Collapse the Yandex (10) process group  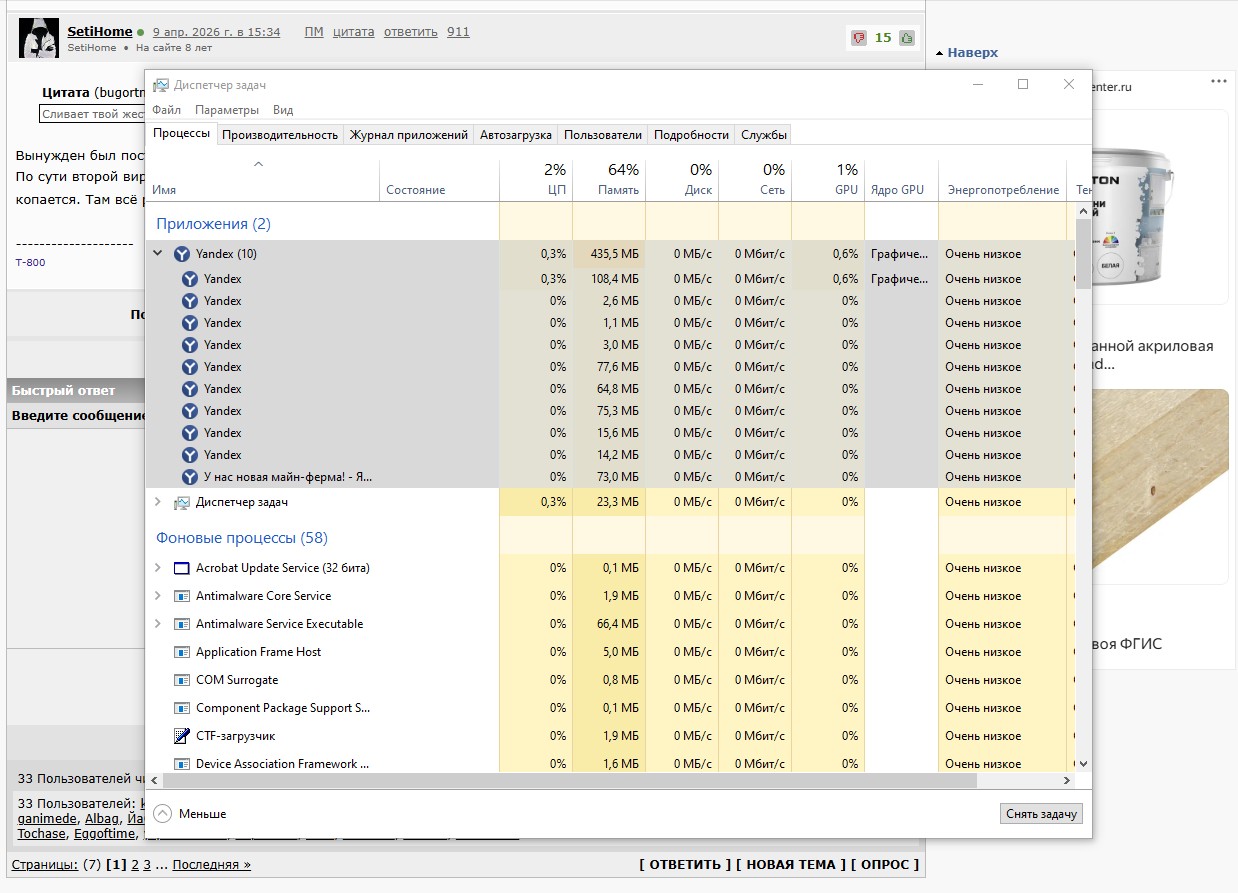pos(157,254)
